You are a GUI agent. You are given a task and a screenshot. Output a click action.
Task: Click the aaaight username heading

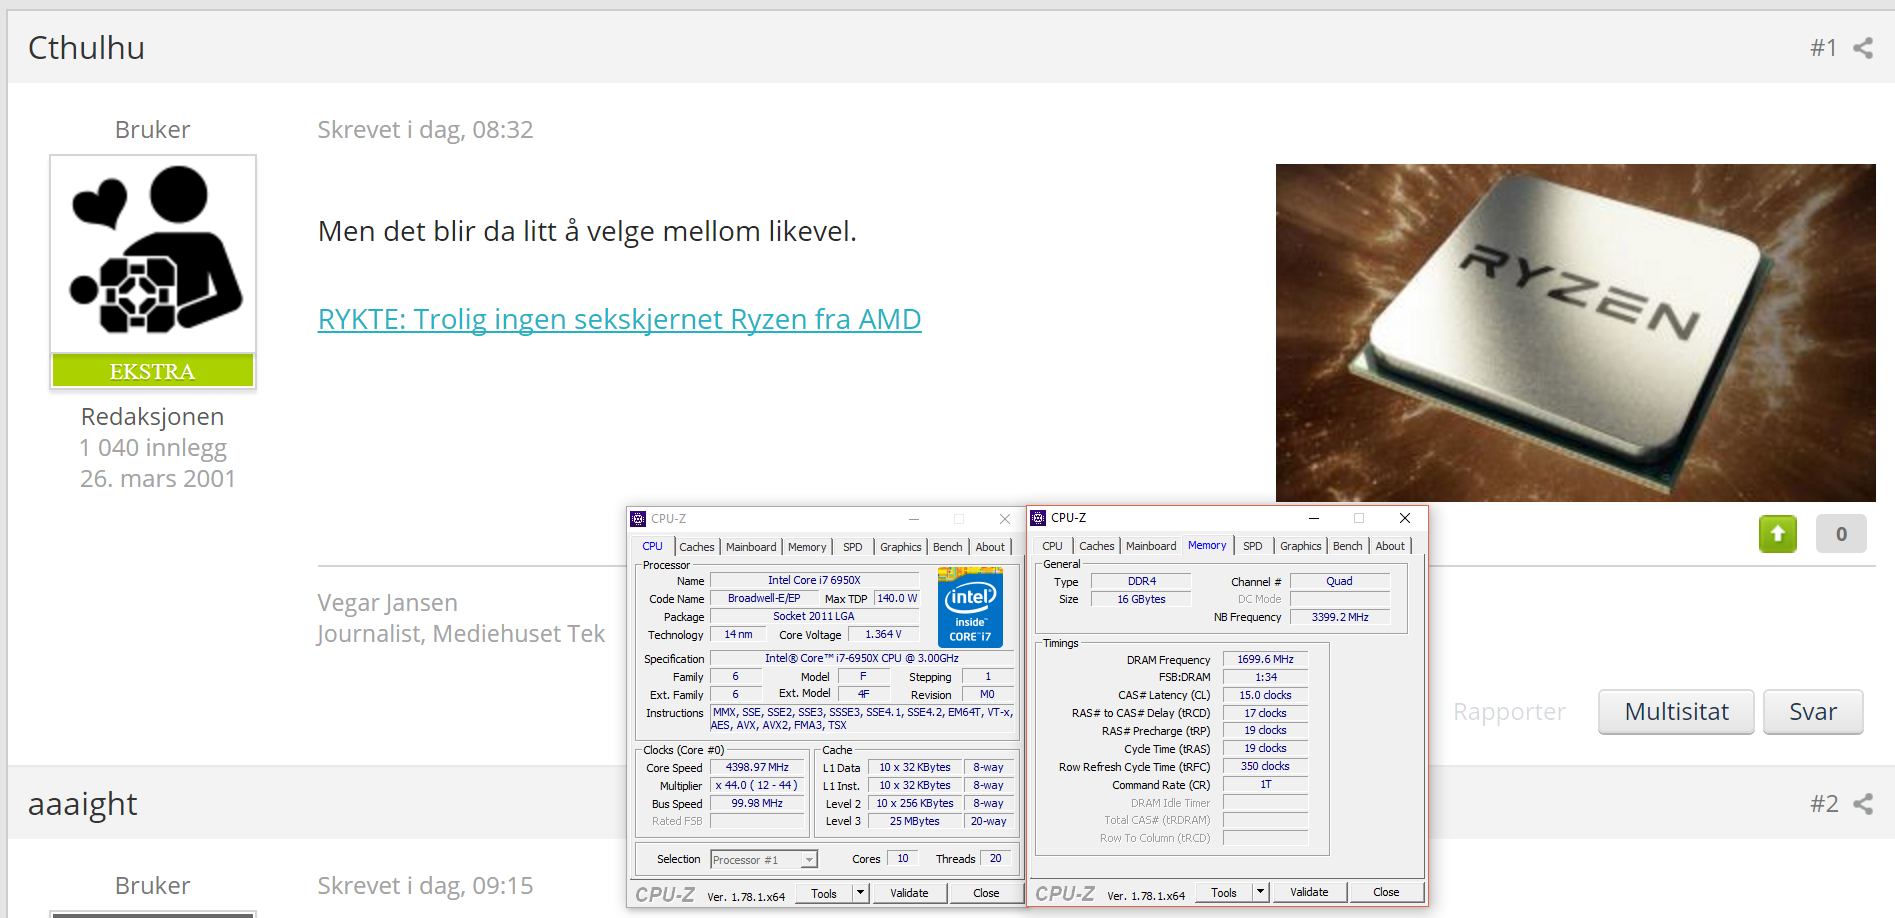pyautogui.click(x=83, y=804)
